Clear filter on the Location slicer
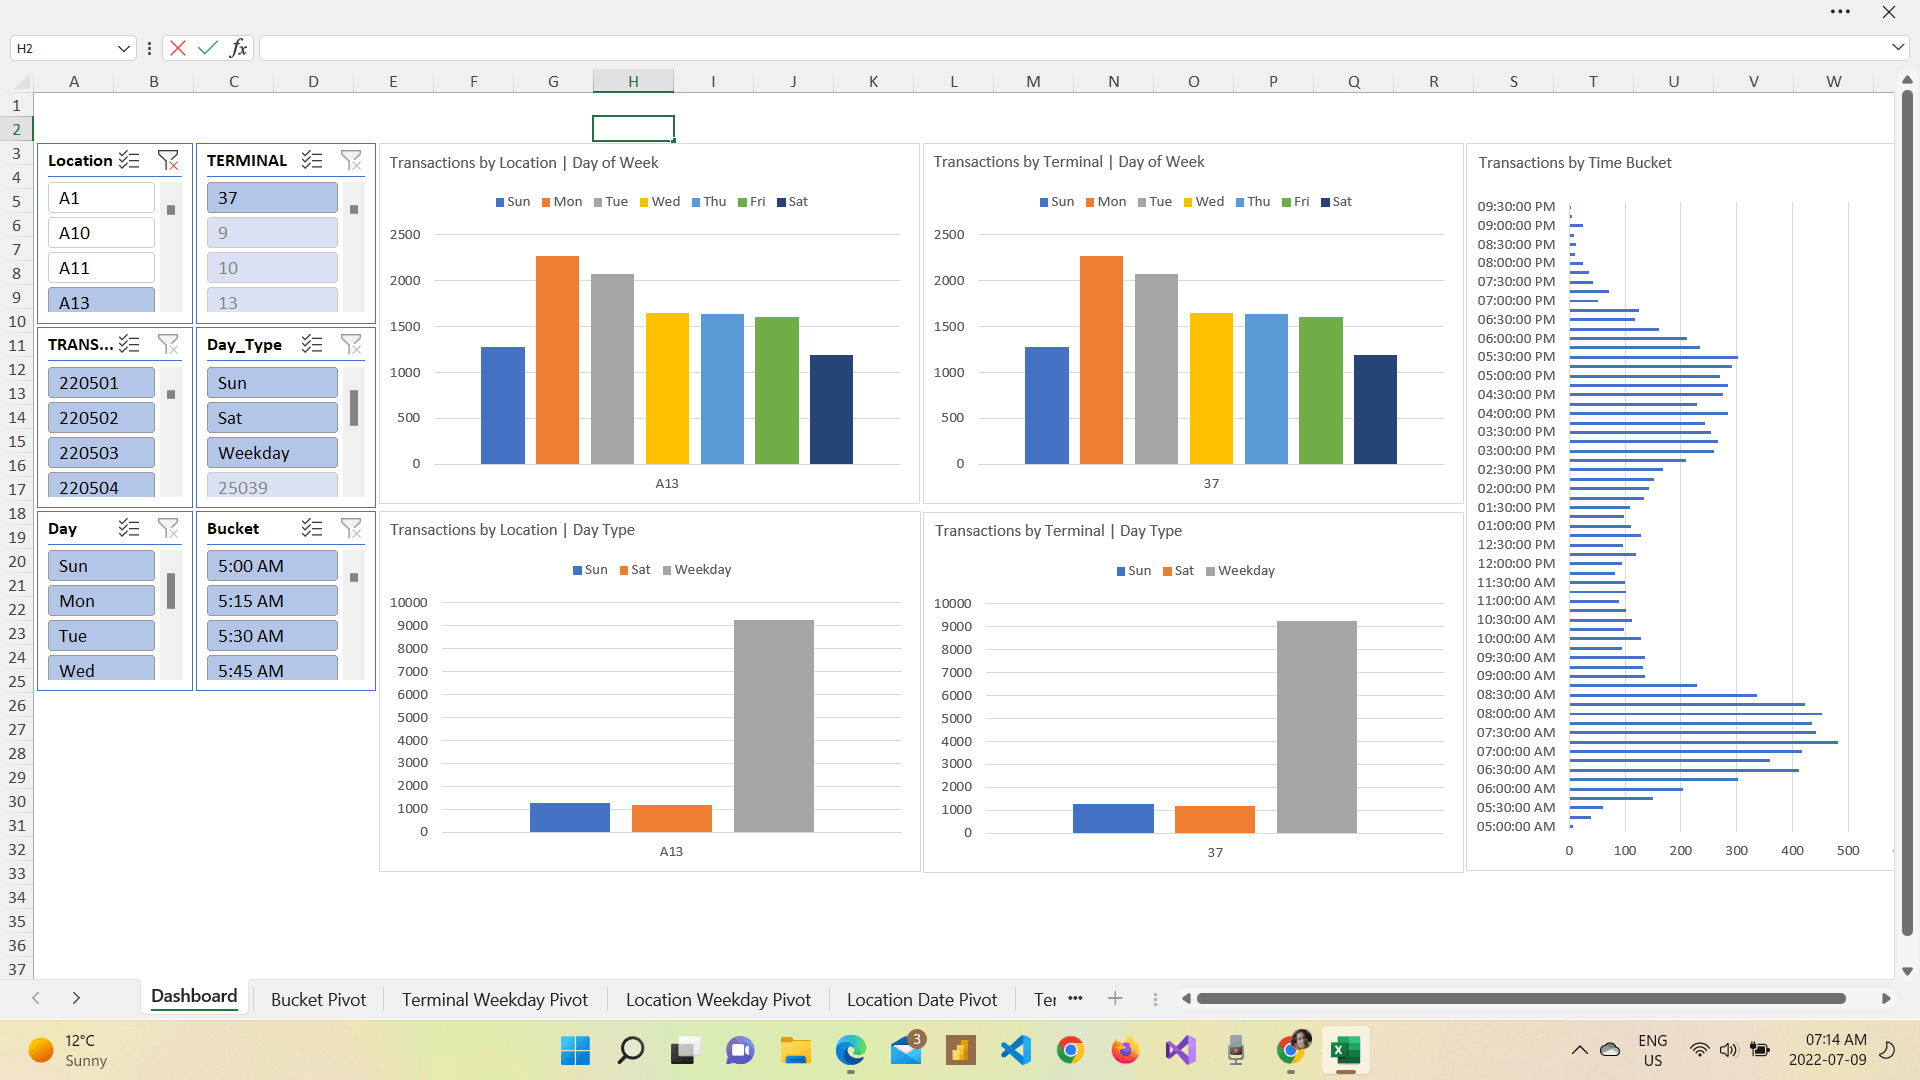This screenshot has width=1920, height=1080. tap(168, 160)
